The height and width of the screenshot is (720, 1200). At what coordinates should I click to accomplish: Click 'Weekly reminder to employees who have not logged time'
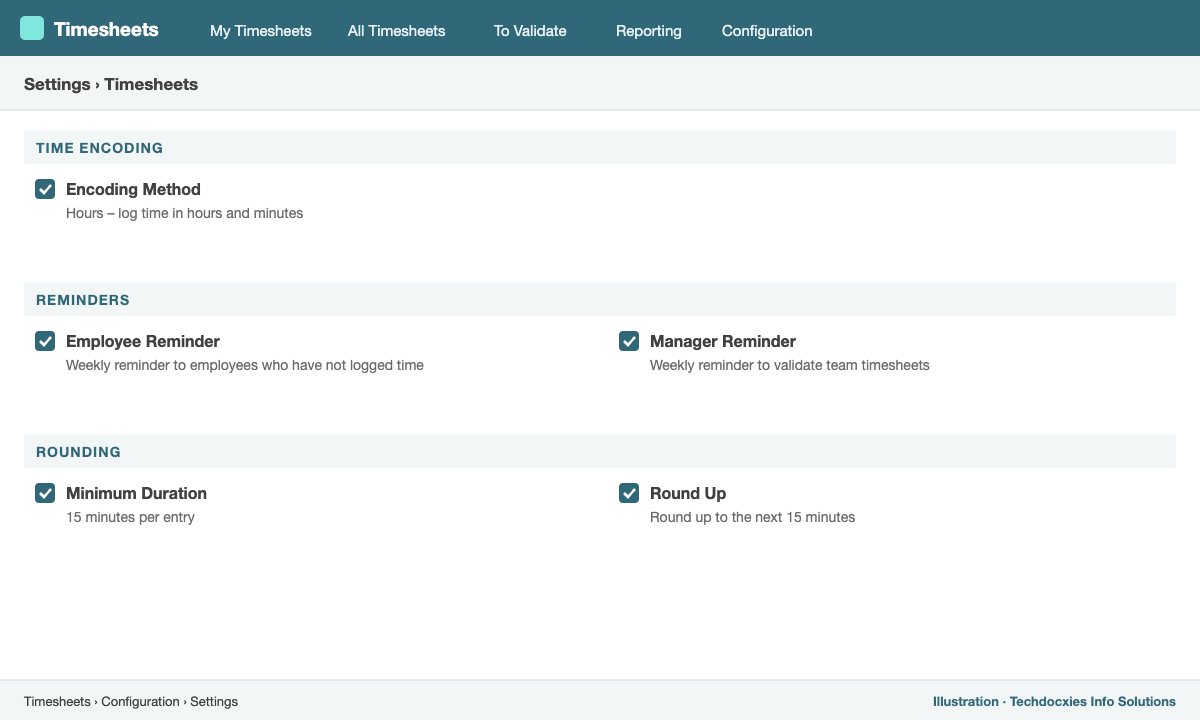point(245,365)
